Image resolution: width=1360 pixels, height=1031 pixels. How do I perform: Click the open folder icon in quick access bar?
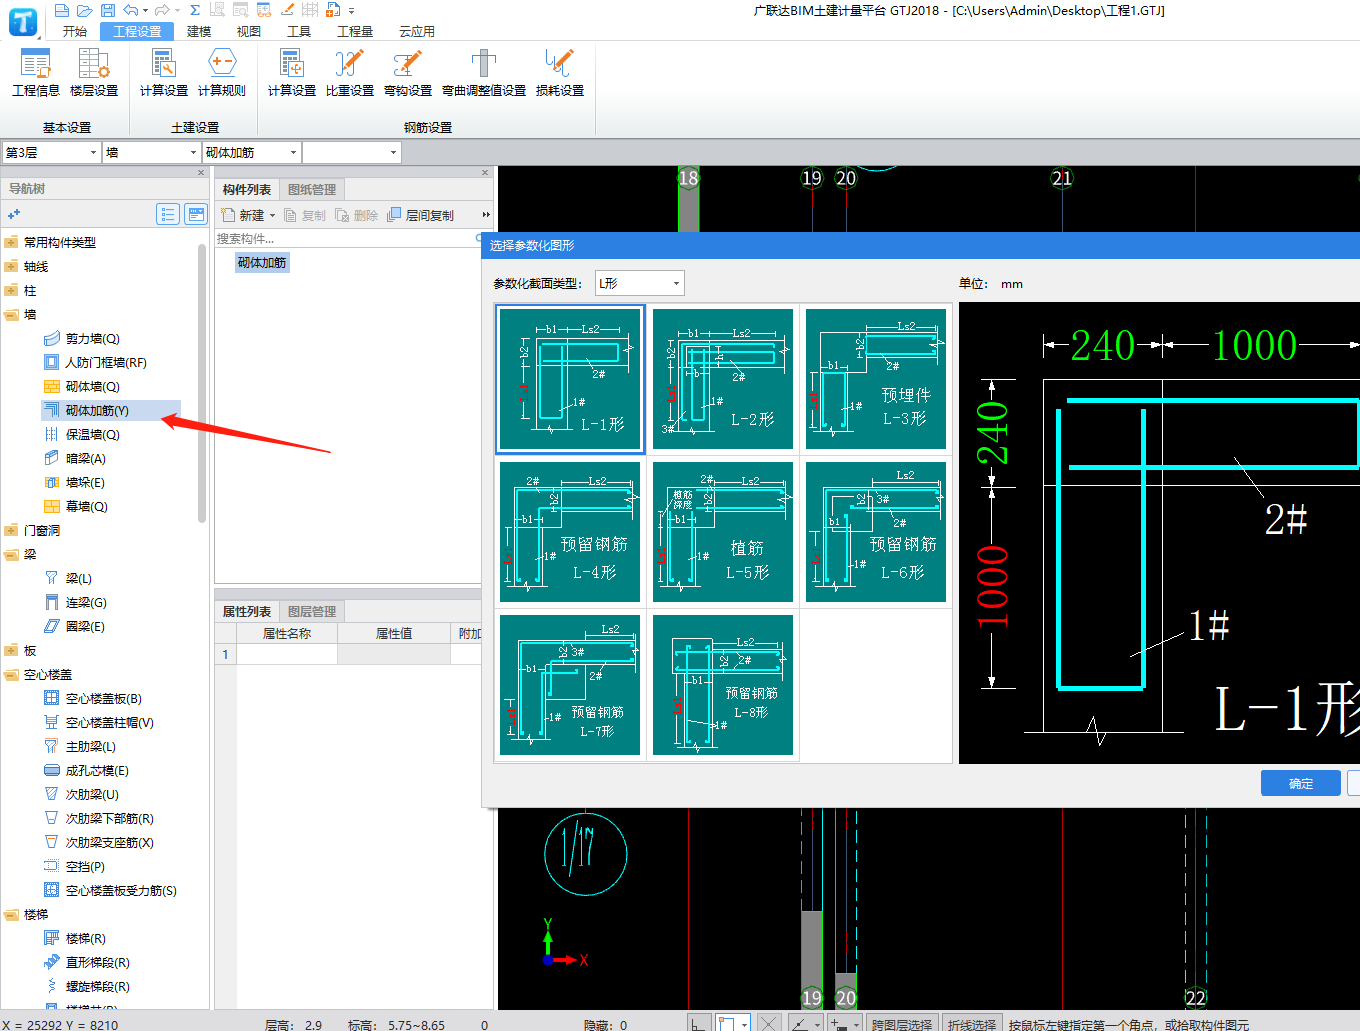pos(85,10)
